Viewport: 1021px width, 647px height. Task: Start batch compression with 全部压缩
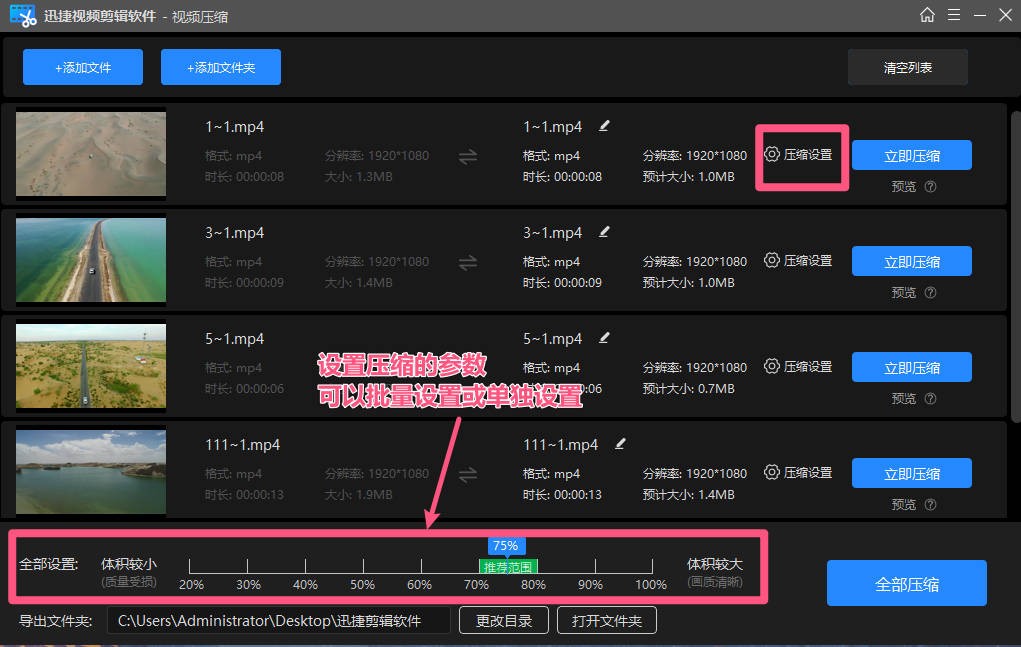coord(906,584)
